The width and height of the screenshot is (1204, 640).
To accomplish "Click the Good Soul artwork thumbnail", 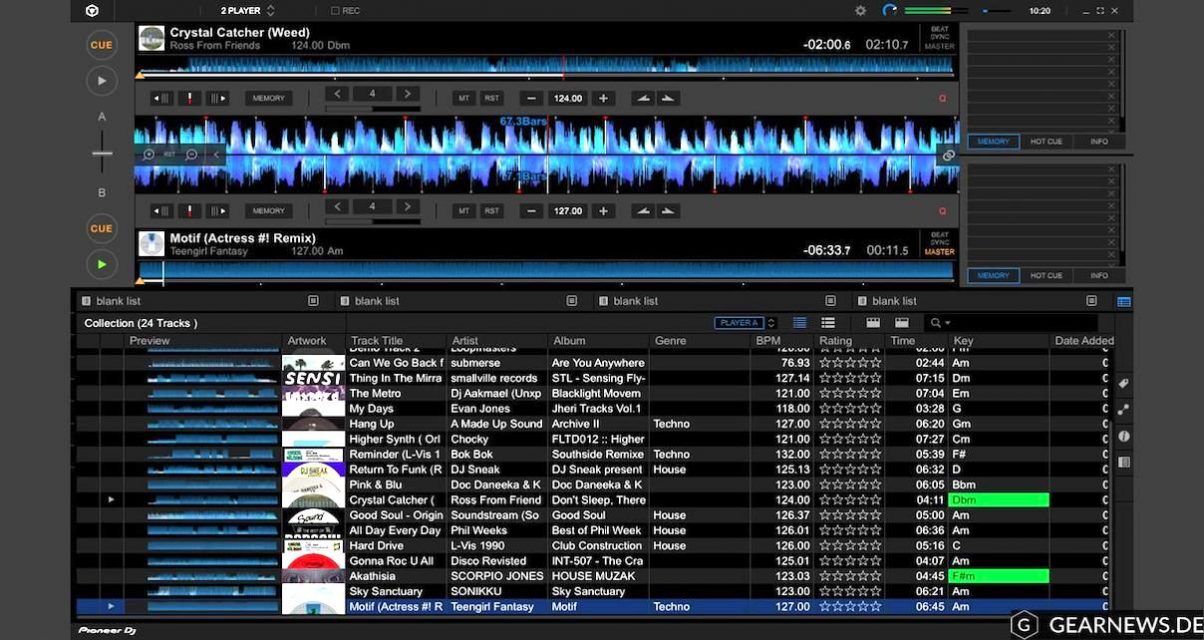I will [x=313, y=516].
